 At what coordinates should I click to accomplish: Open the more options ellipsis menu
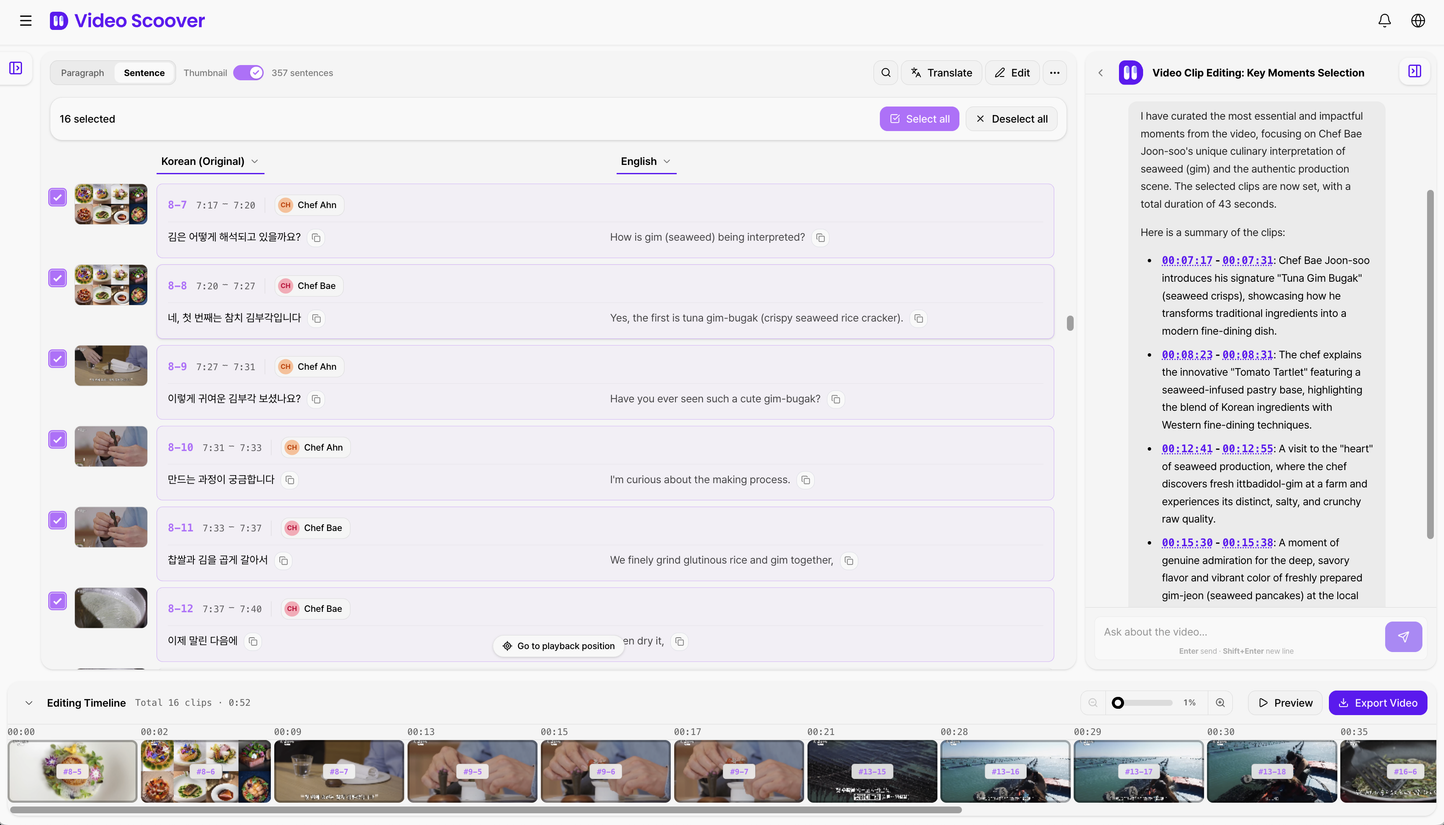(x=1054, y=72)
